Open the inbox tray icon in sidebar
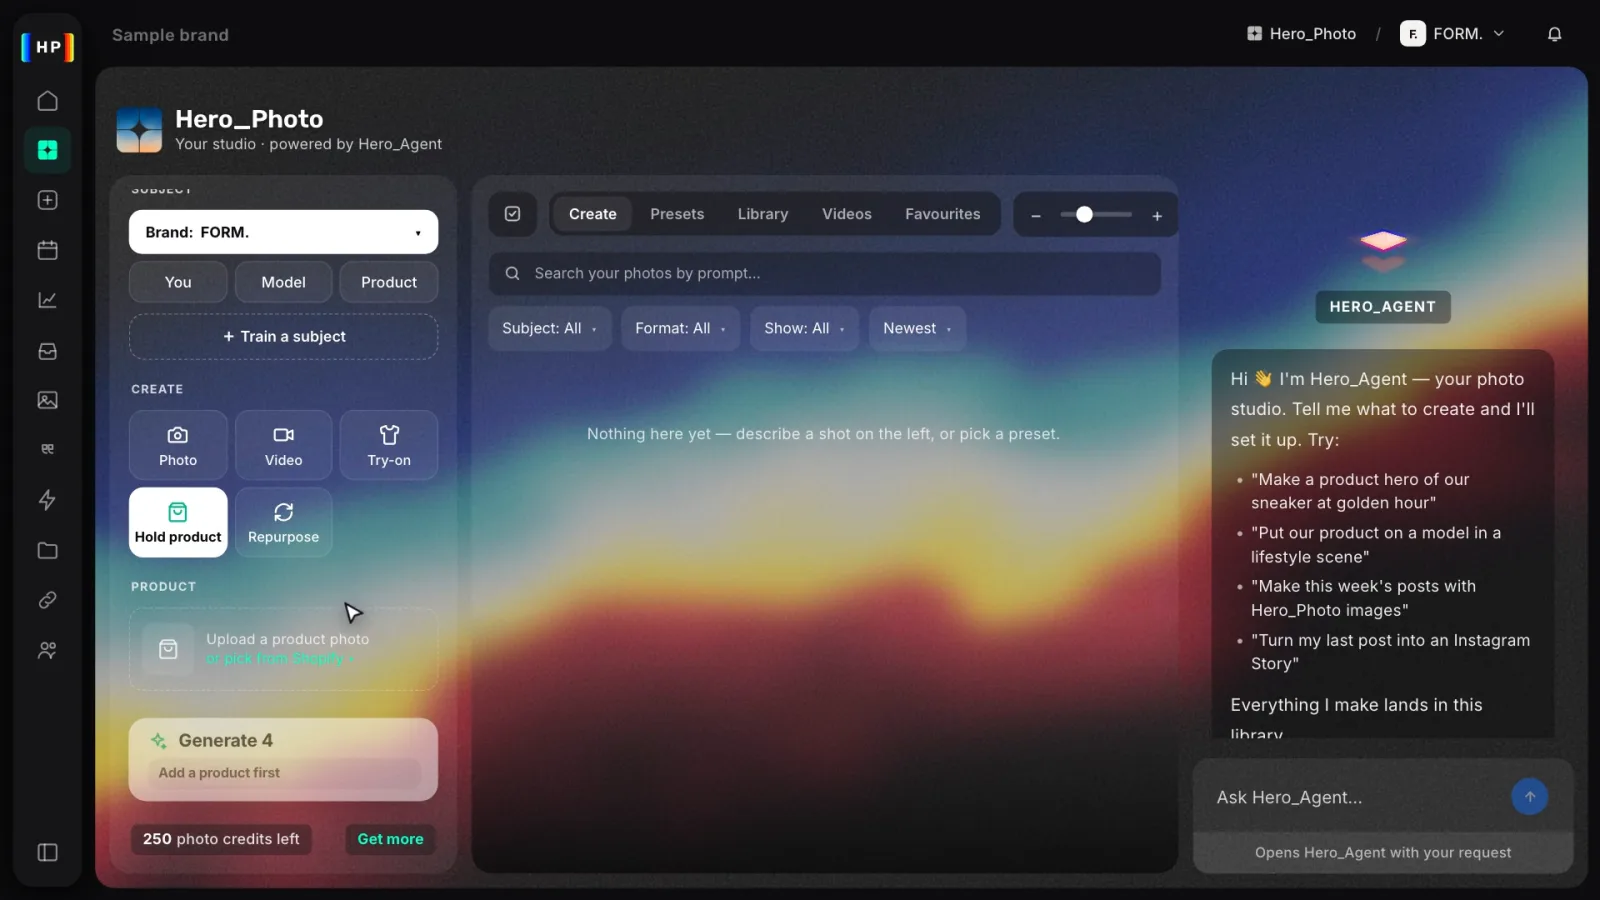 pyautogui.click(x=47, y=351)
